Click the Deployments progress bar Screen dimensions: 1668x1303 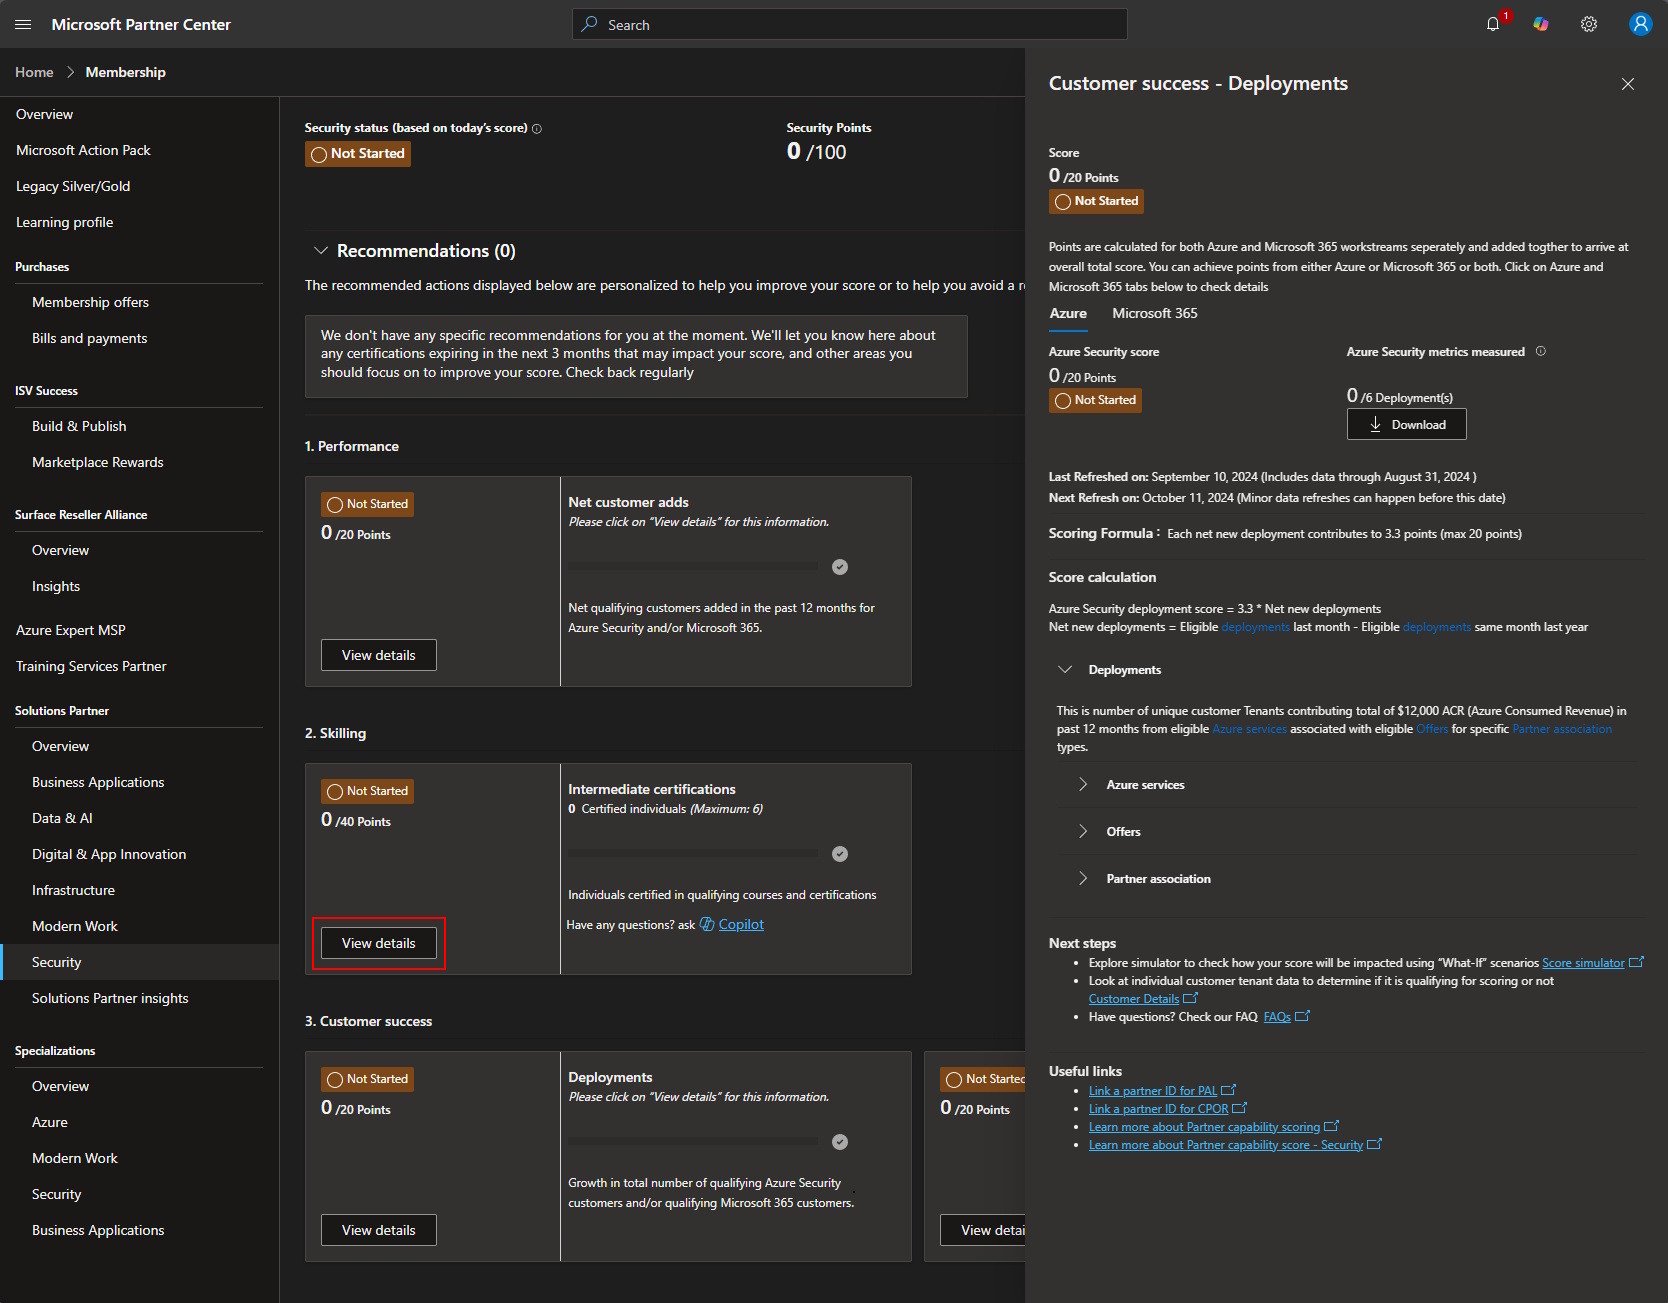[693, 1142]
